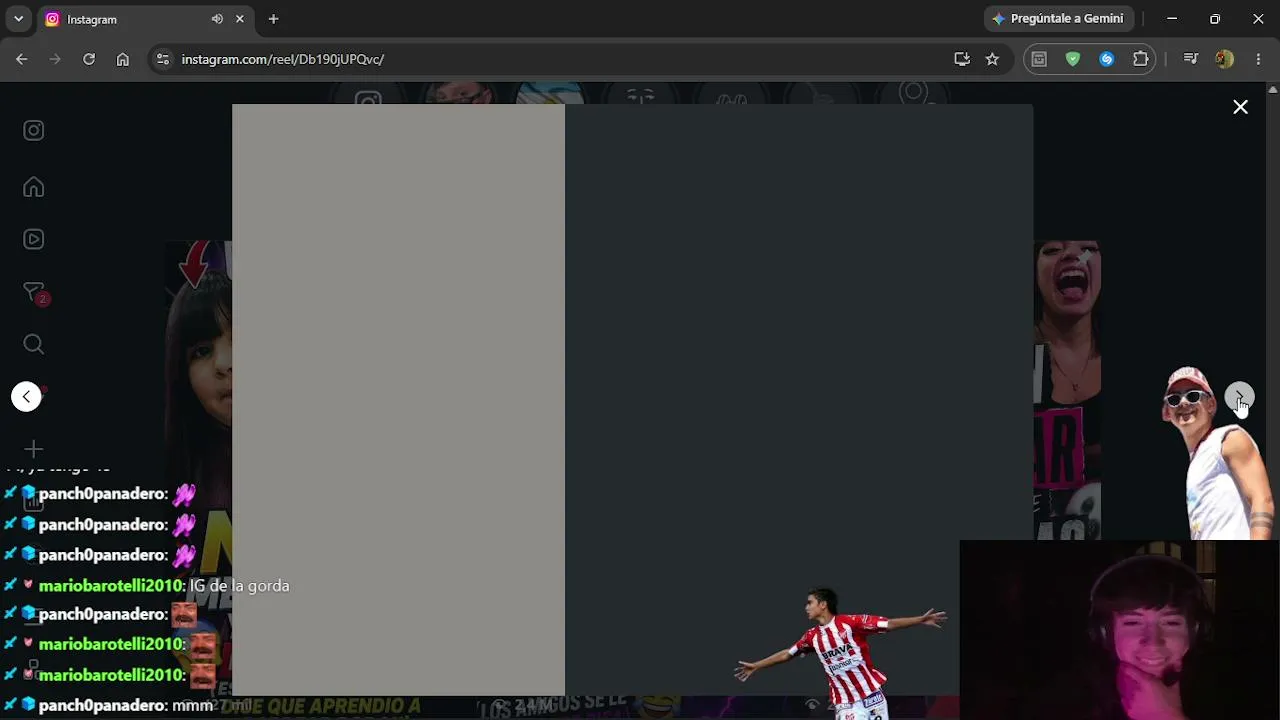This screenshot has width=1280, height=720.
Task: Go to Instagram Home feed icon
Action: (34, 187)
